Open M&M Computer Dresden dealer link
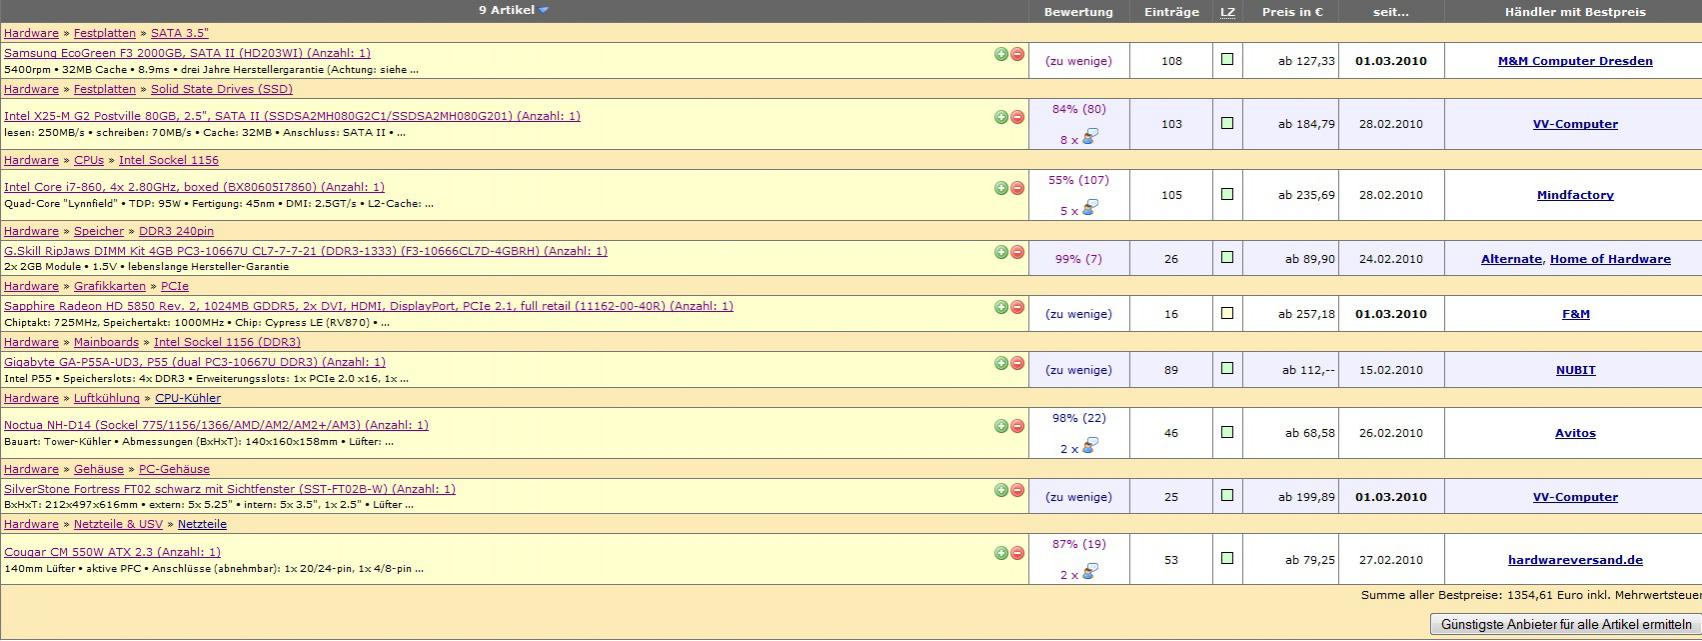This screenshot has width=1702, height=641. tap(1575, 61)
